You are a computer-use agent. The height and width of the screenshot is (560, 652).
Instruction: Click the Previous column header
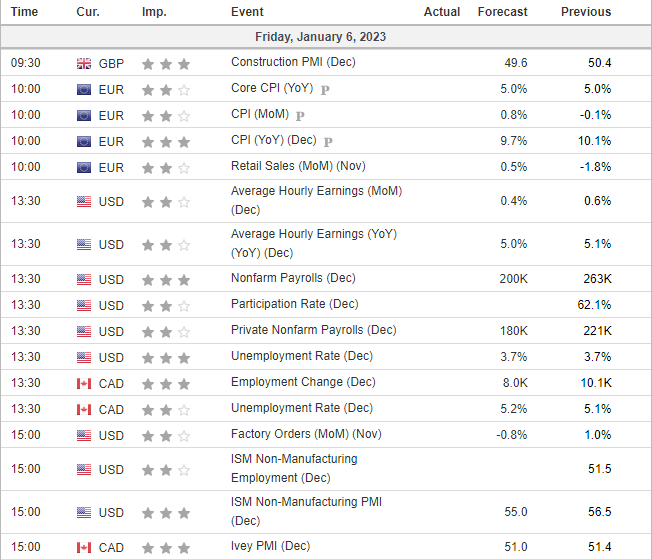click(x=586, y=12)
